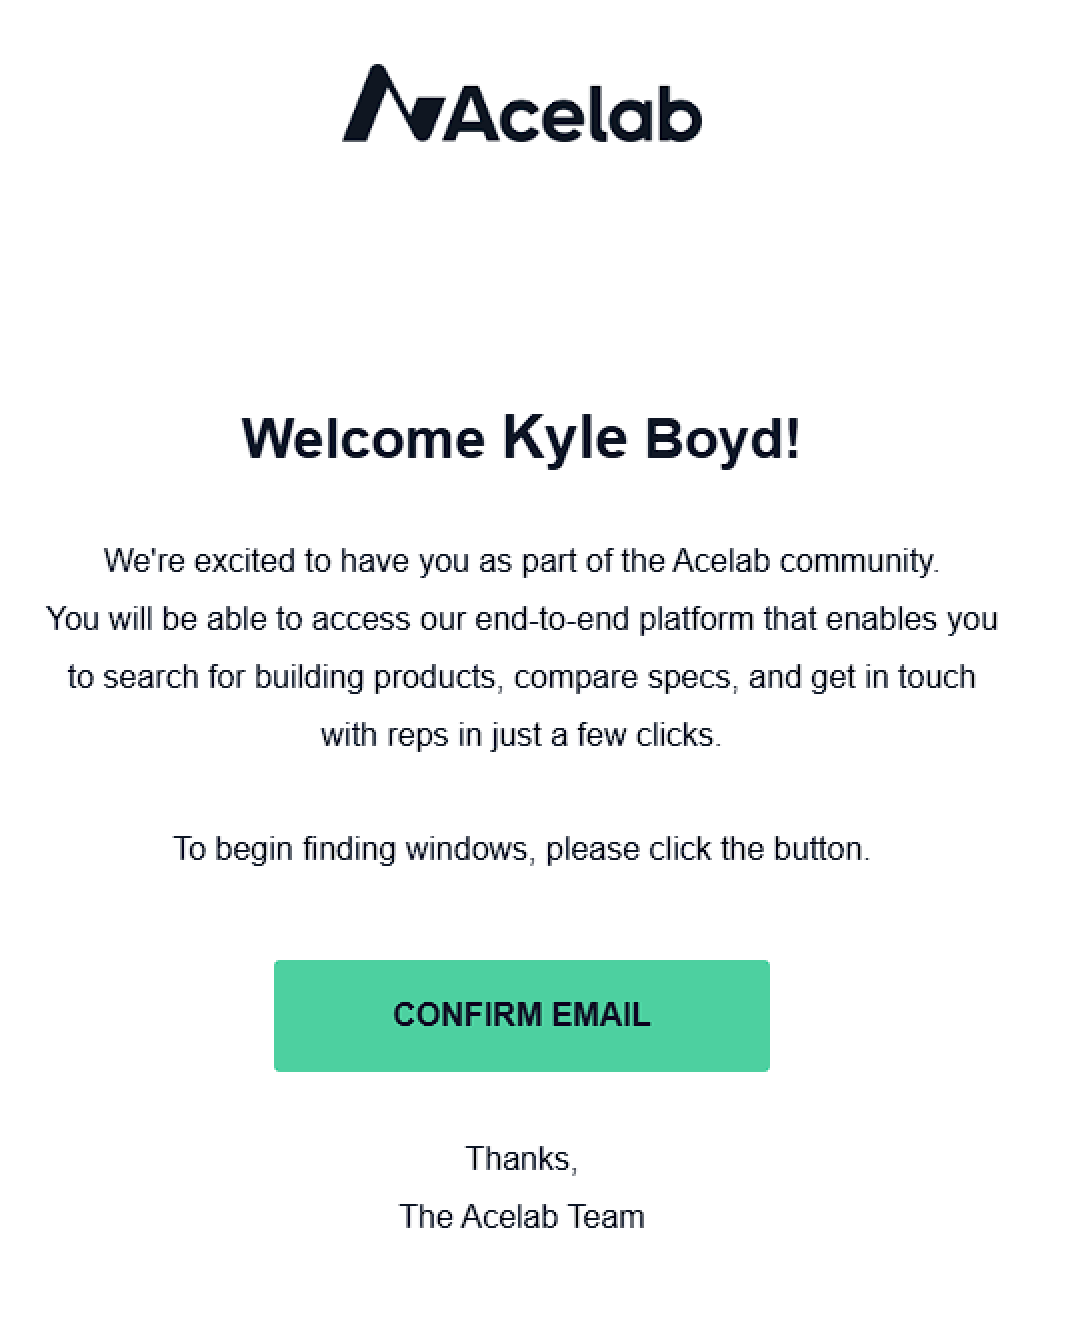Click the "Thanks," sign-off text
The image size is (1076, 1332).
click(521, 1159)
